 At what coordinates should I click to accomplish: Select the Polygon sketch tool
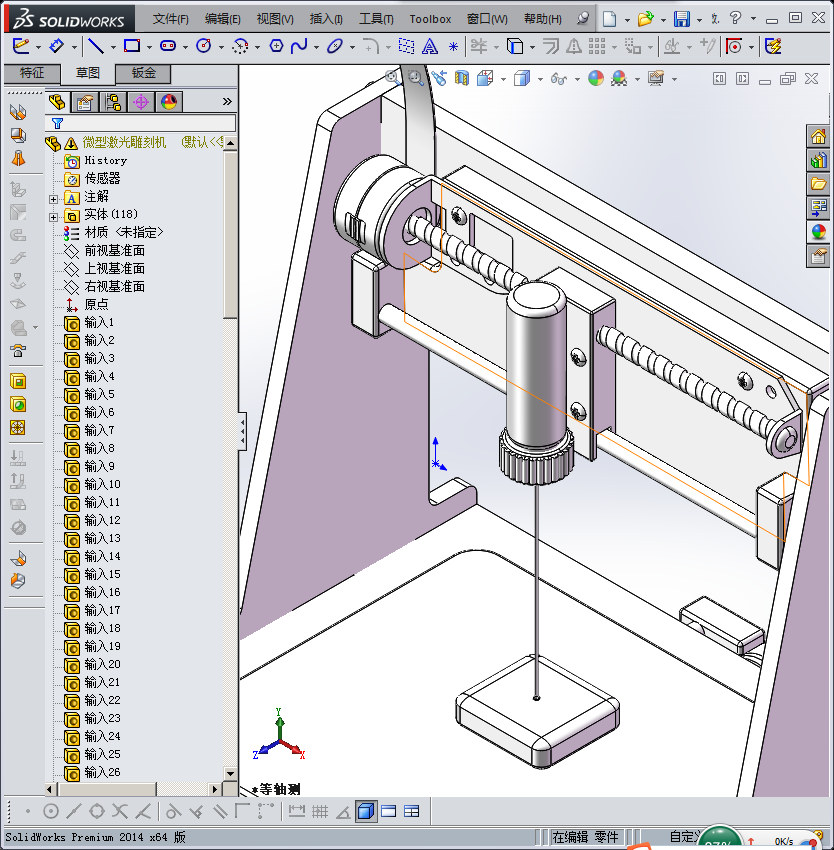[276, 47]
